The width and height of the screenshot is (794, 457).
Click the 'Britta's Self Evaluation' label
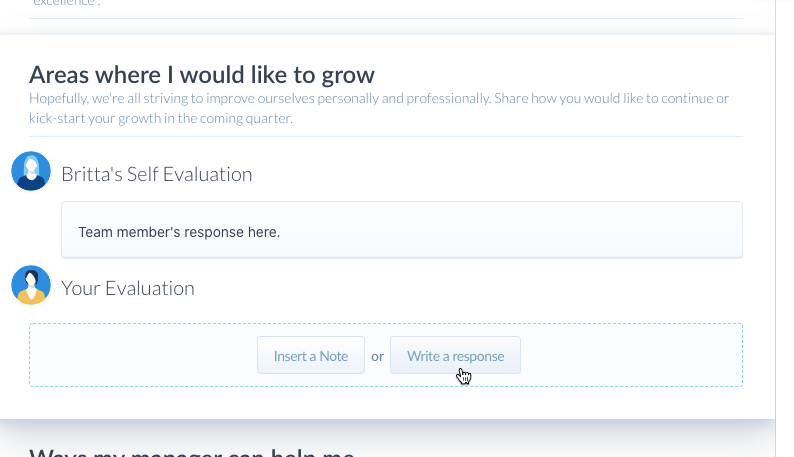click(x=156, y=174)
